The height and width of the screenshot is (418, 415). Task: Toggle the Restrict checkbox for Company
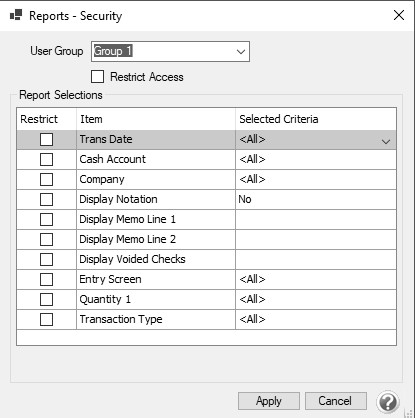46,179
